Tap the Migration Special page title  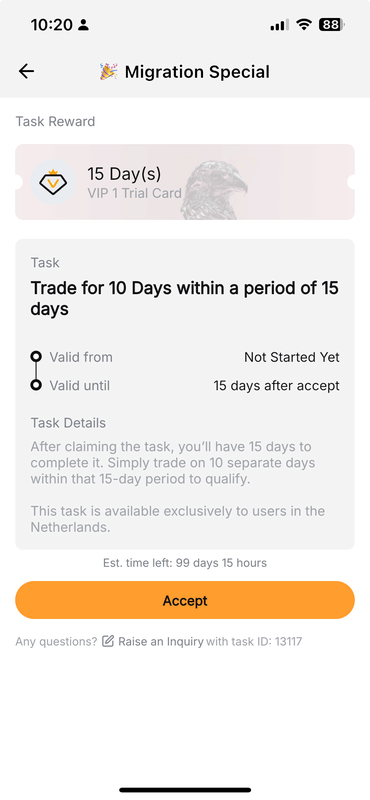tap(197, 72)
